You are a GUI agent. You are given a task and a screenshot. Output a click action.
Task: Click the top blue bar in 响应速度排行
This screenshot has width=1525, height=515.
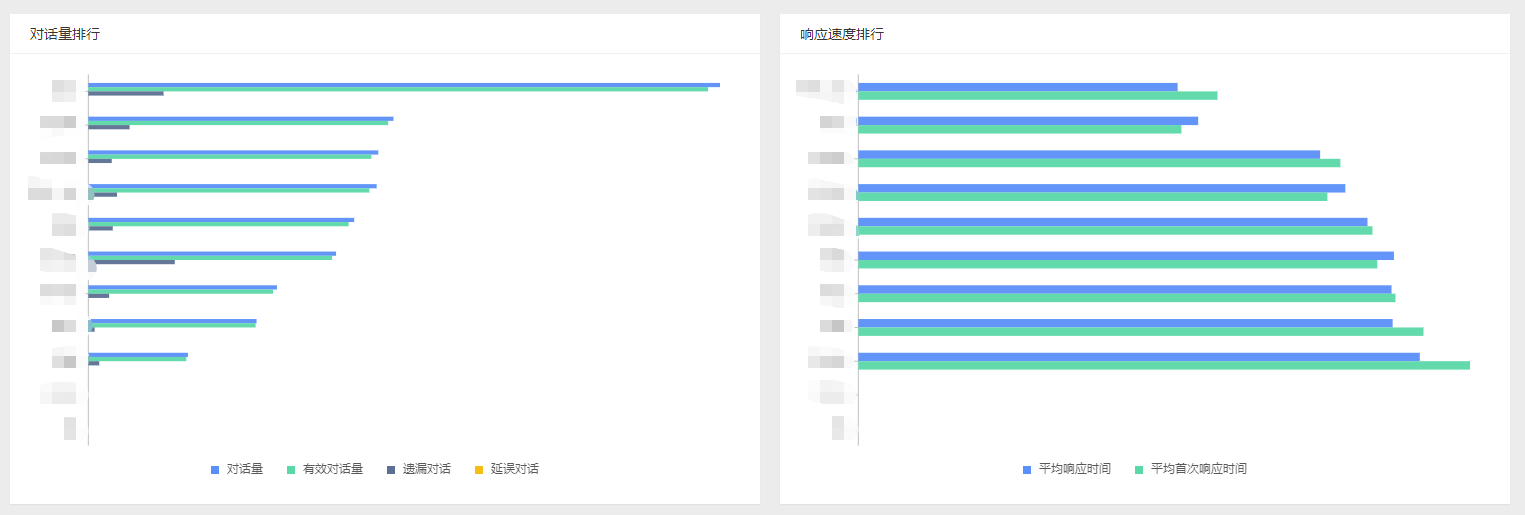[x=1018, y=87]
